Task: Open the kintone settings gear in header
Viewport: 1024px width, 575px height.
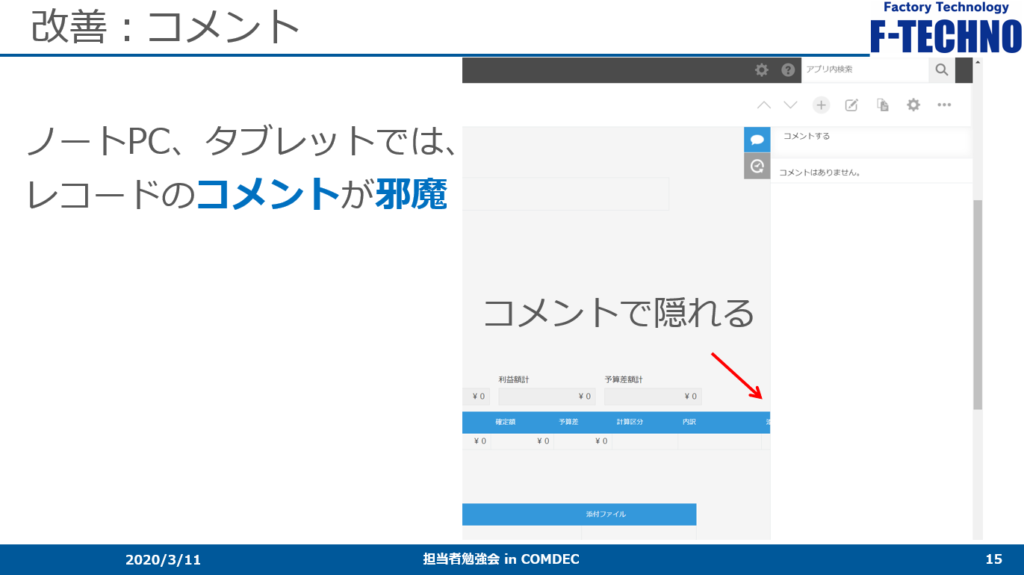Action: [762, 70]
